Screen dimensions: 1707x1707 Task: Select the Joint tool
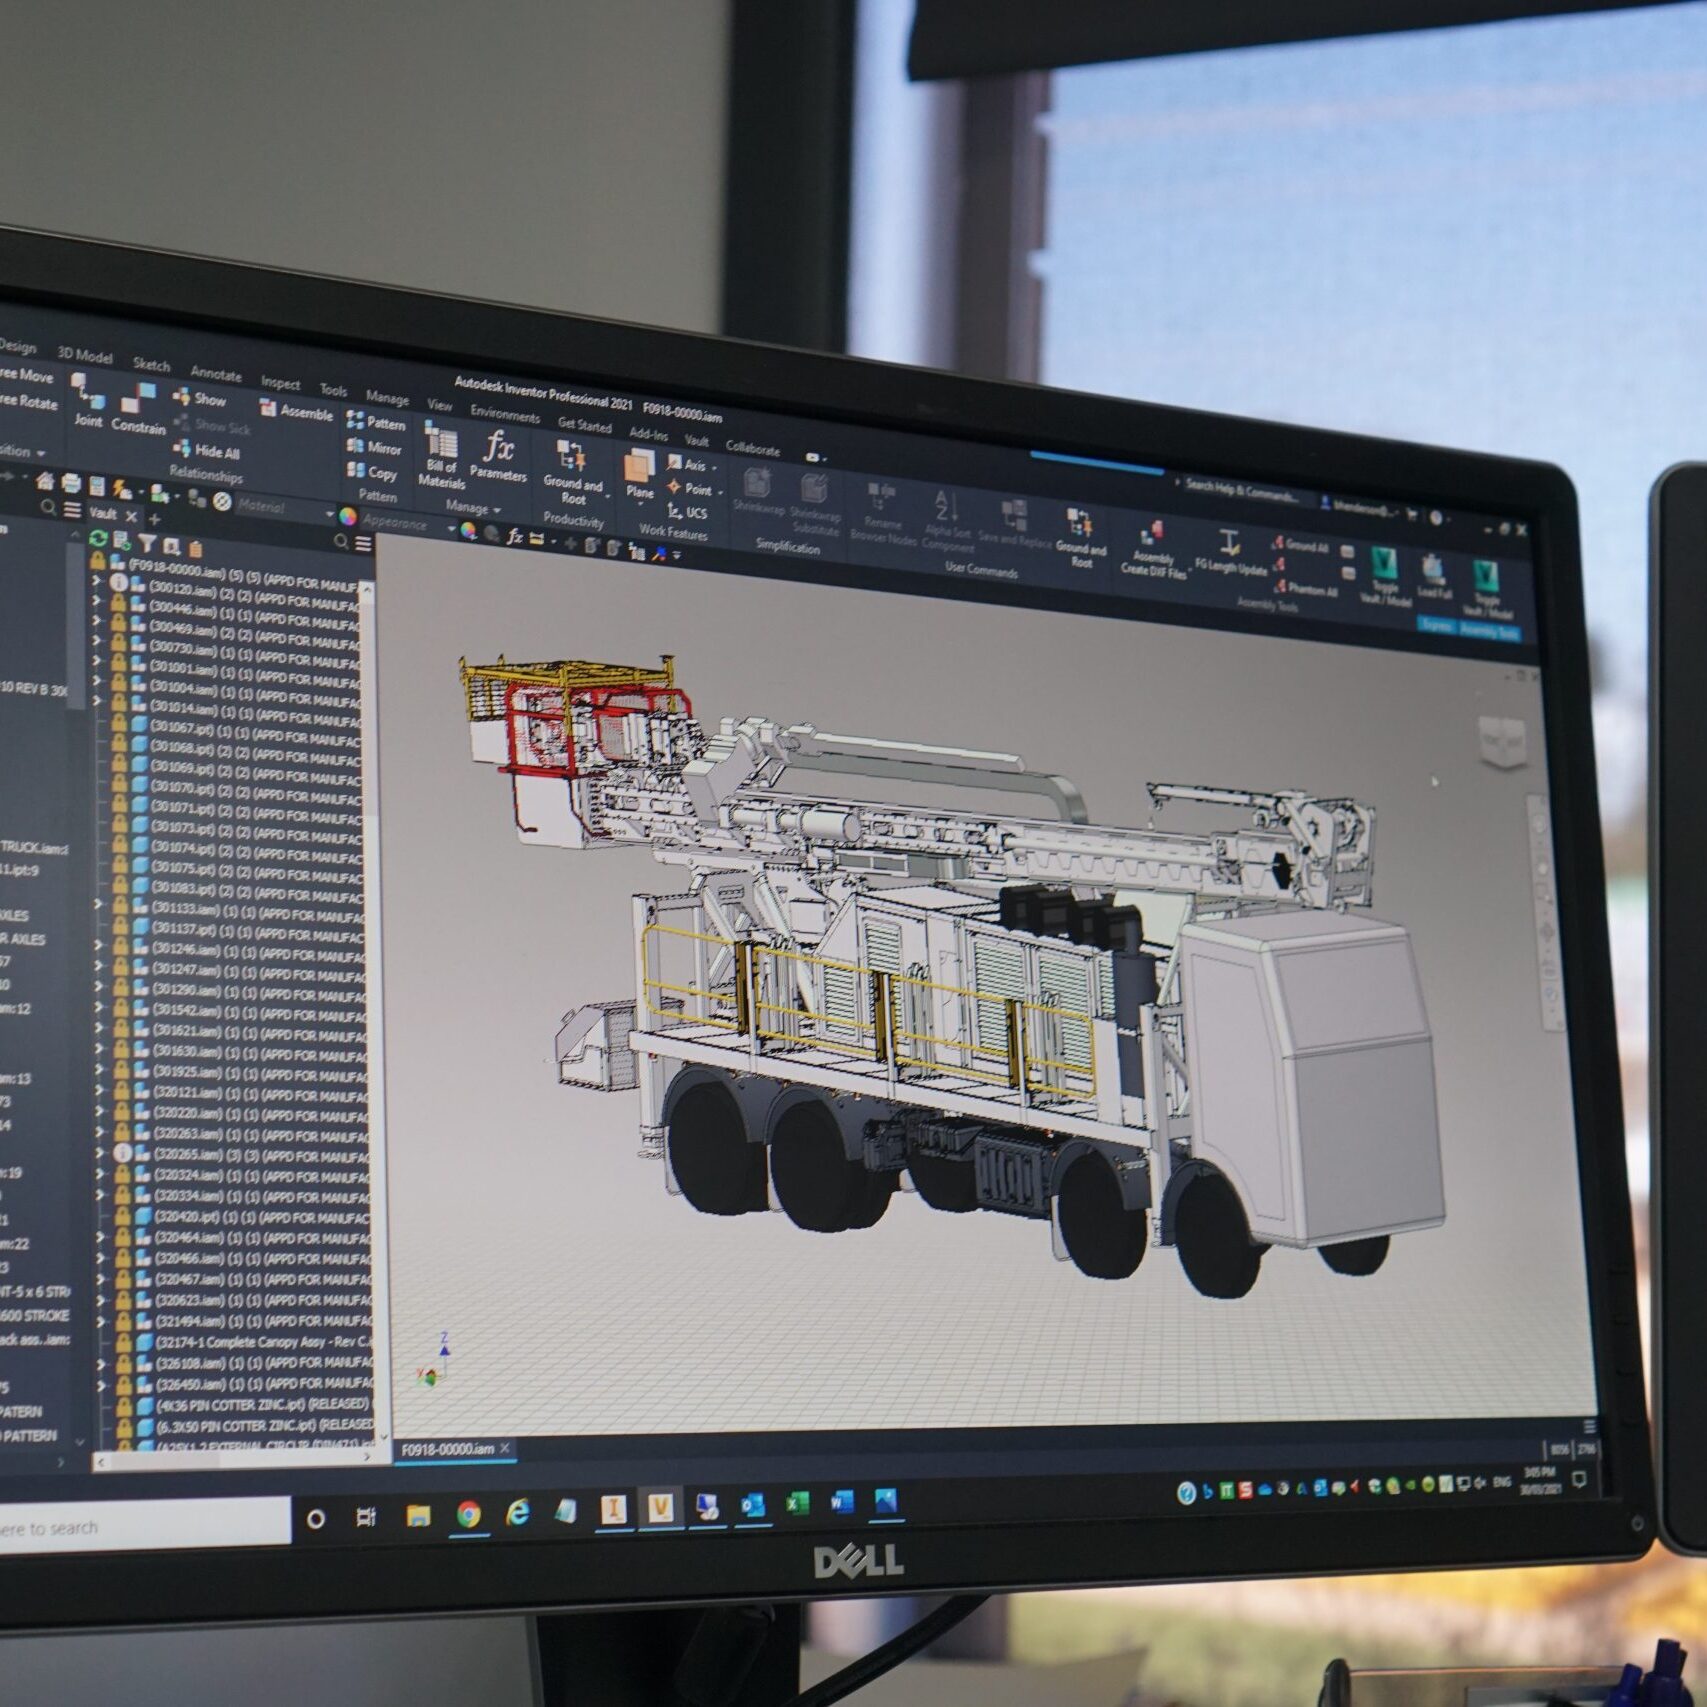click(x=88, y=402)
